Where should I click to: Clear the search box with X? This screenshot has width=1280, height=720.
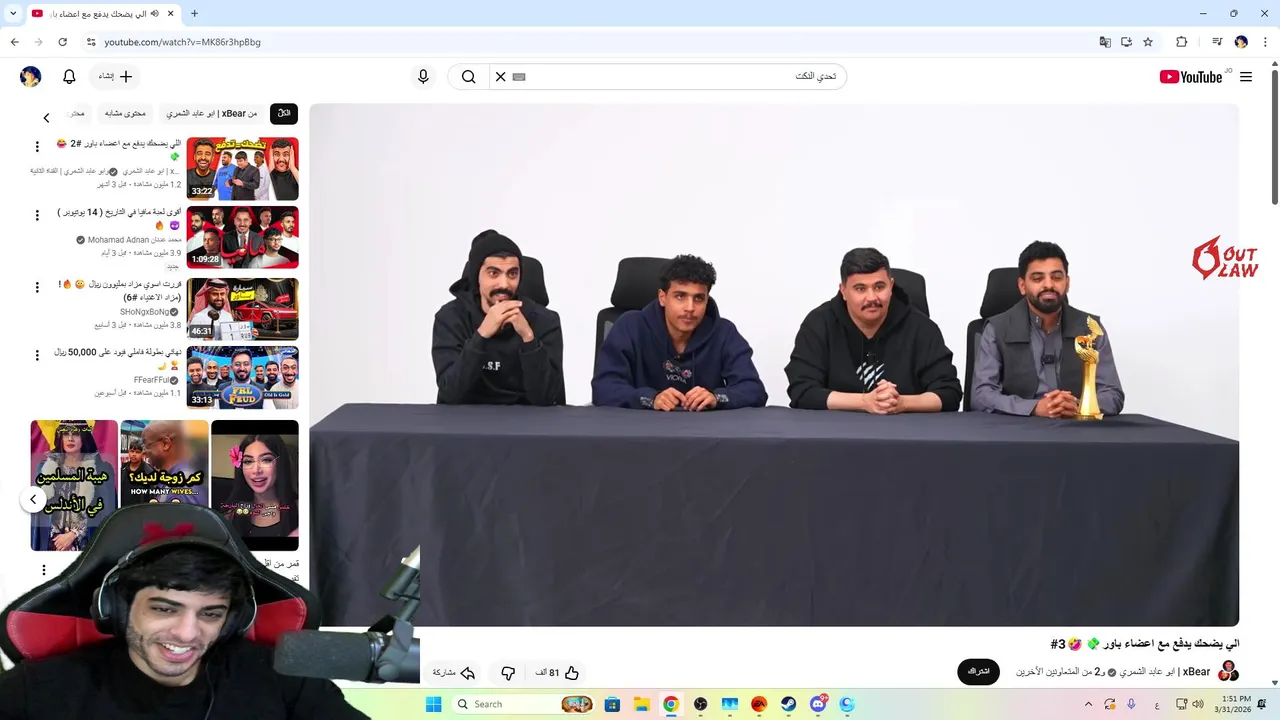[501, 77]
